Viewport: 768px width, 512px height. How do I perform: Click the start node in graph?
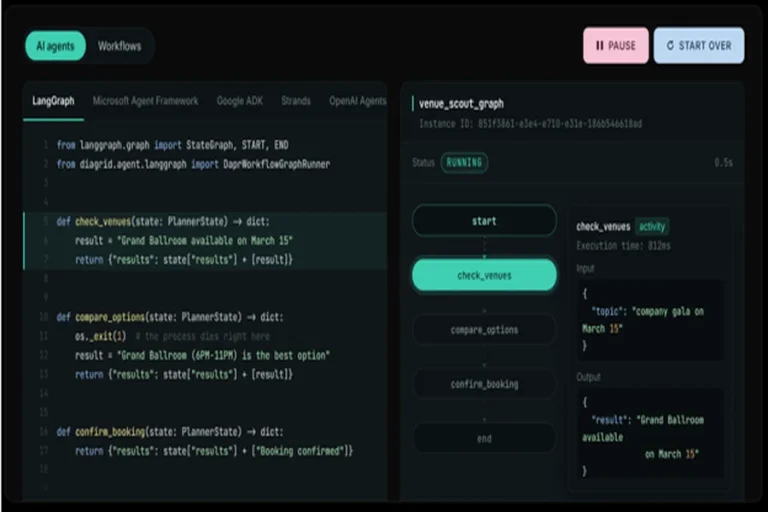(x=484, y=221)
